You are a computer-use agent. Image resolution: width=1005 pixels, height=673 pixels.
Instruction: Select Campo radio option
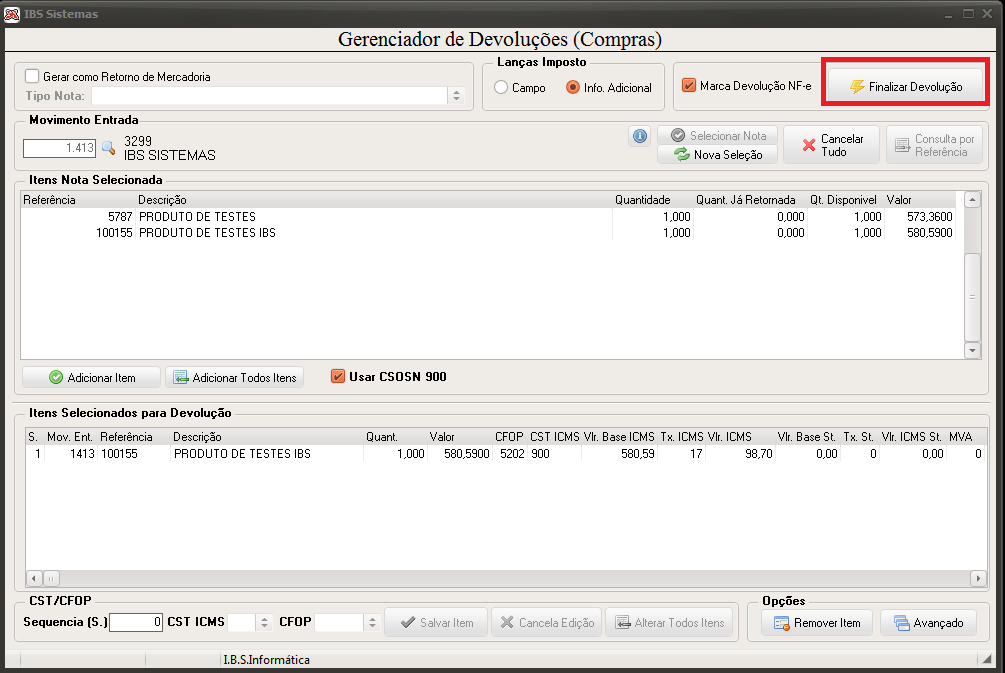coord(501,87)
